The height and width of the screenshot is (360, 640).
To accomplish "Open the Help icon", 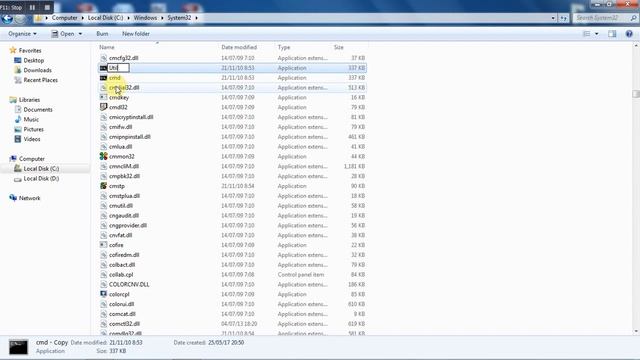I will click(x=629, y=34).
